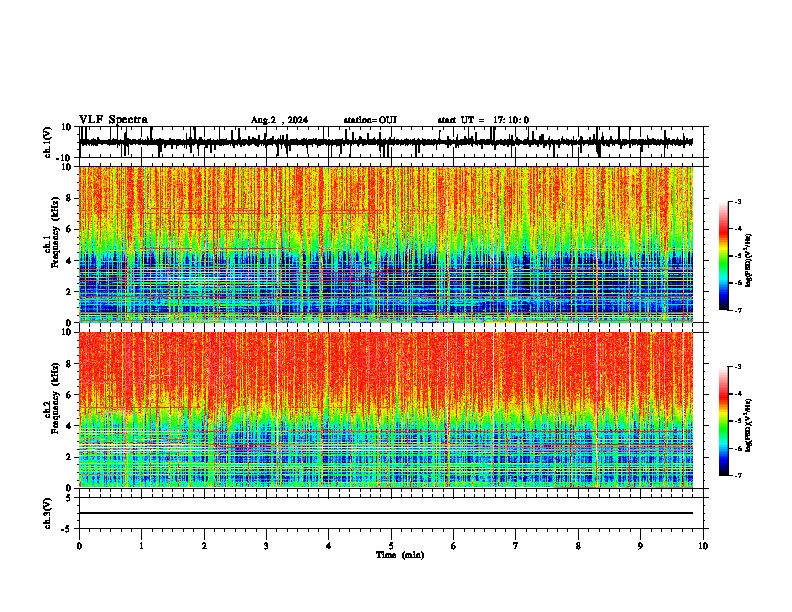Click the ch.3 flat voltage trace line
Viewport: 792px width, 612px height.
(386, 513)
